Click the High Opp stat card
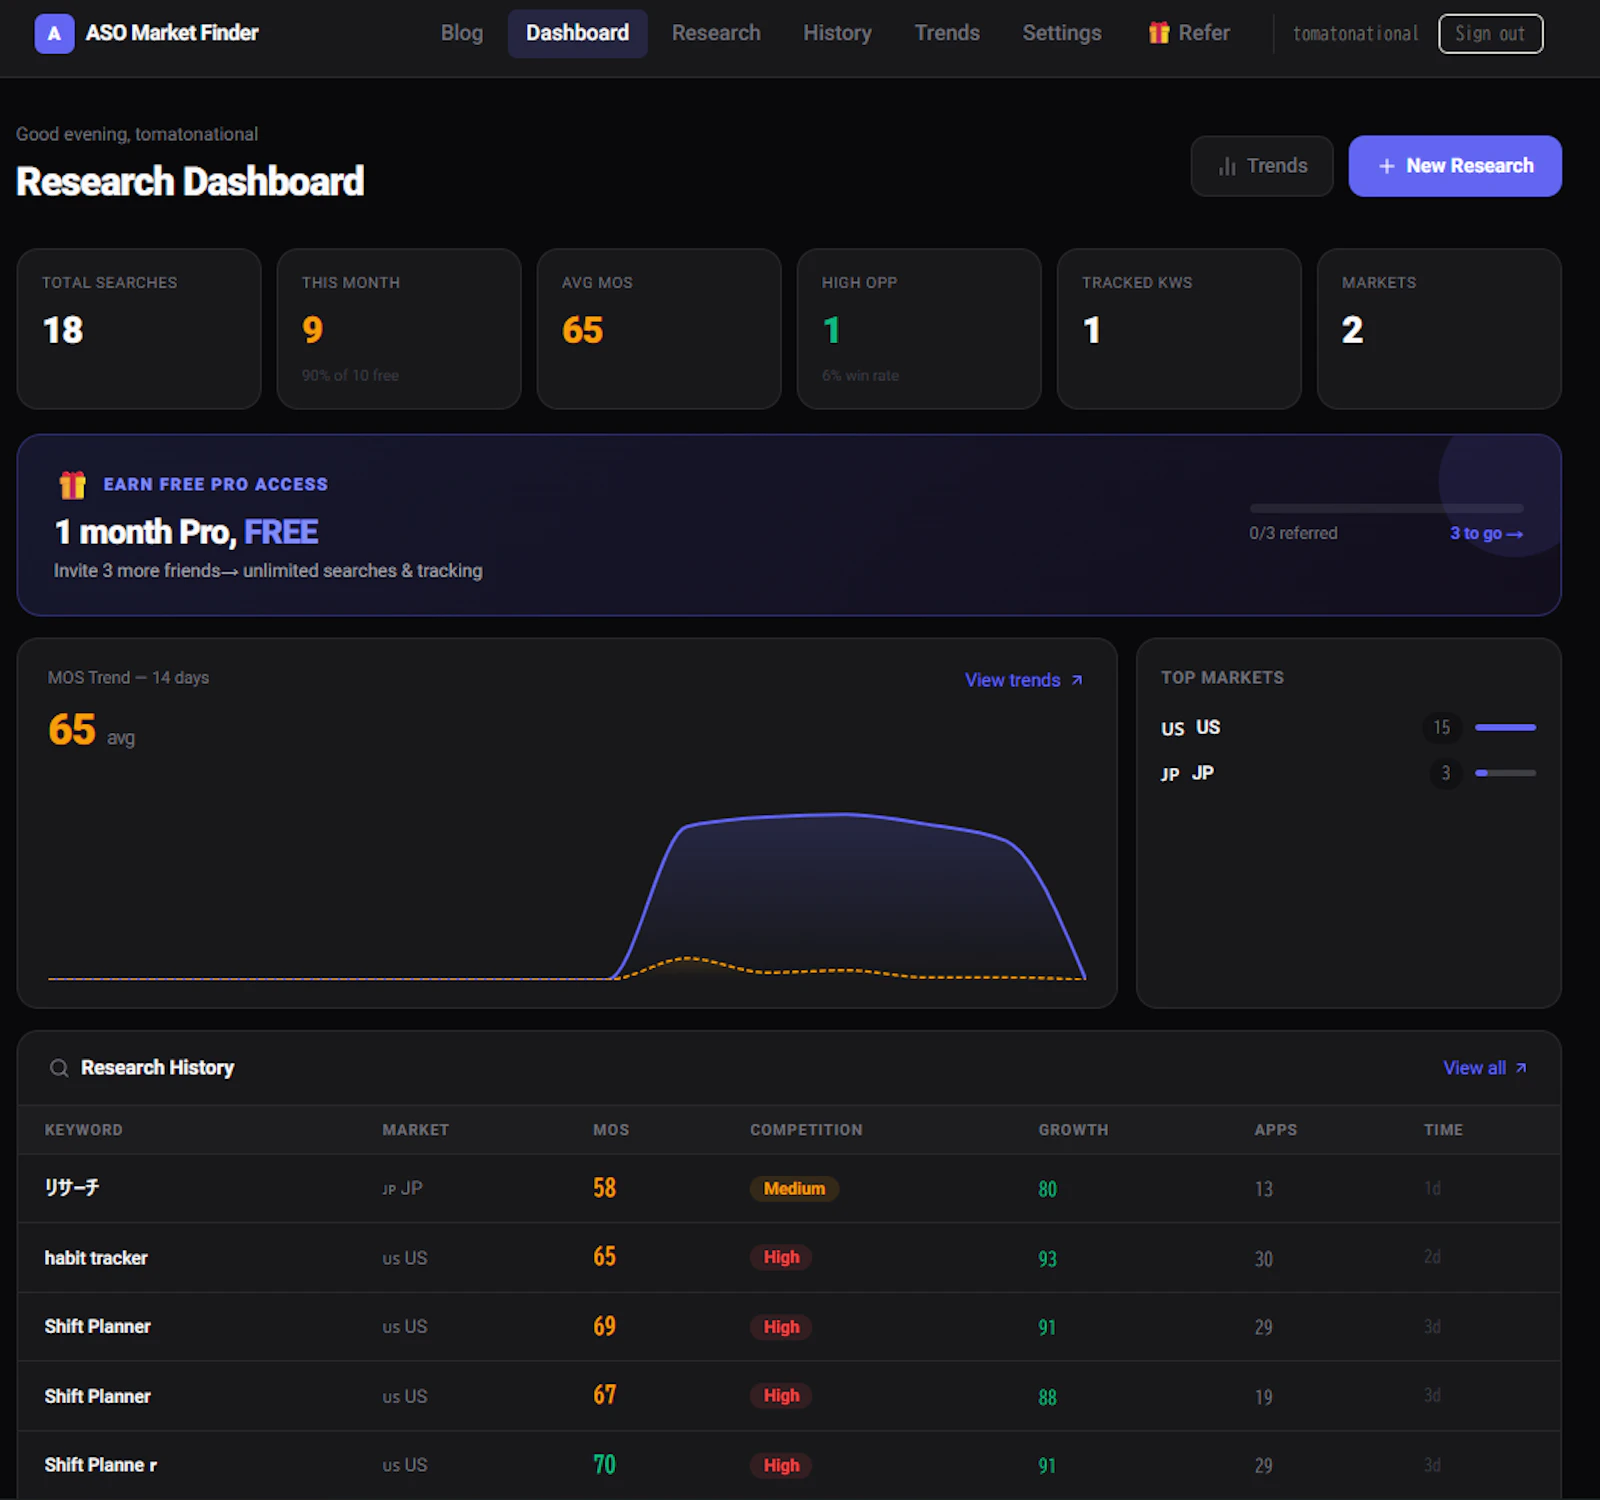Image resolution: width=1600 pixels, height=1500 pixels. 919,329
